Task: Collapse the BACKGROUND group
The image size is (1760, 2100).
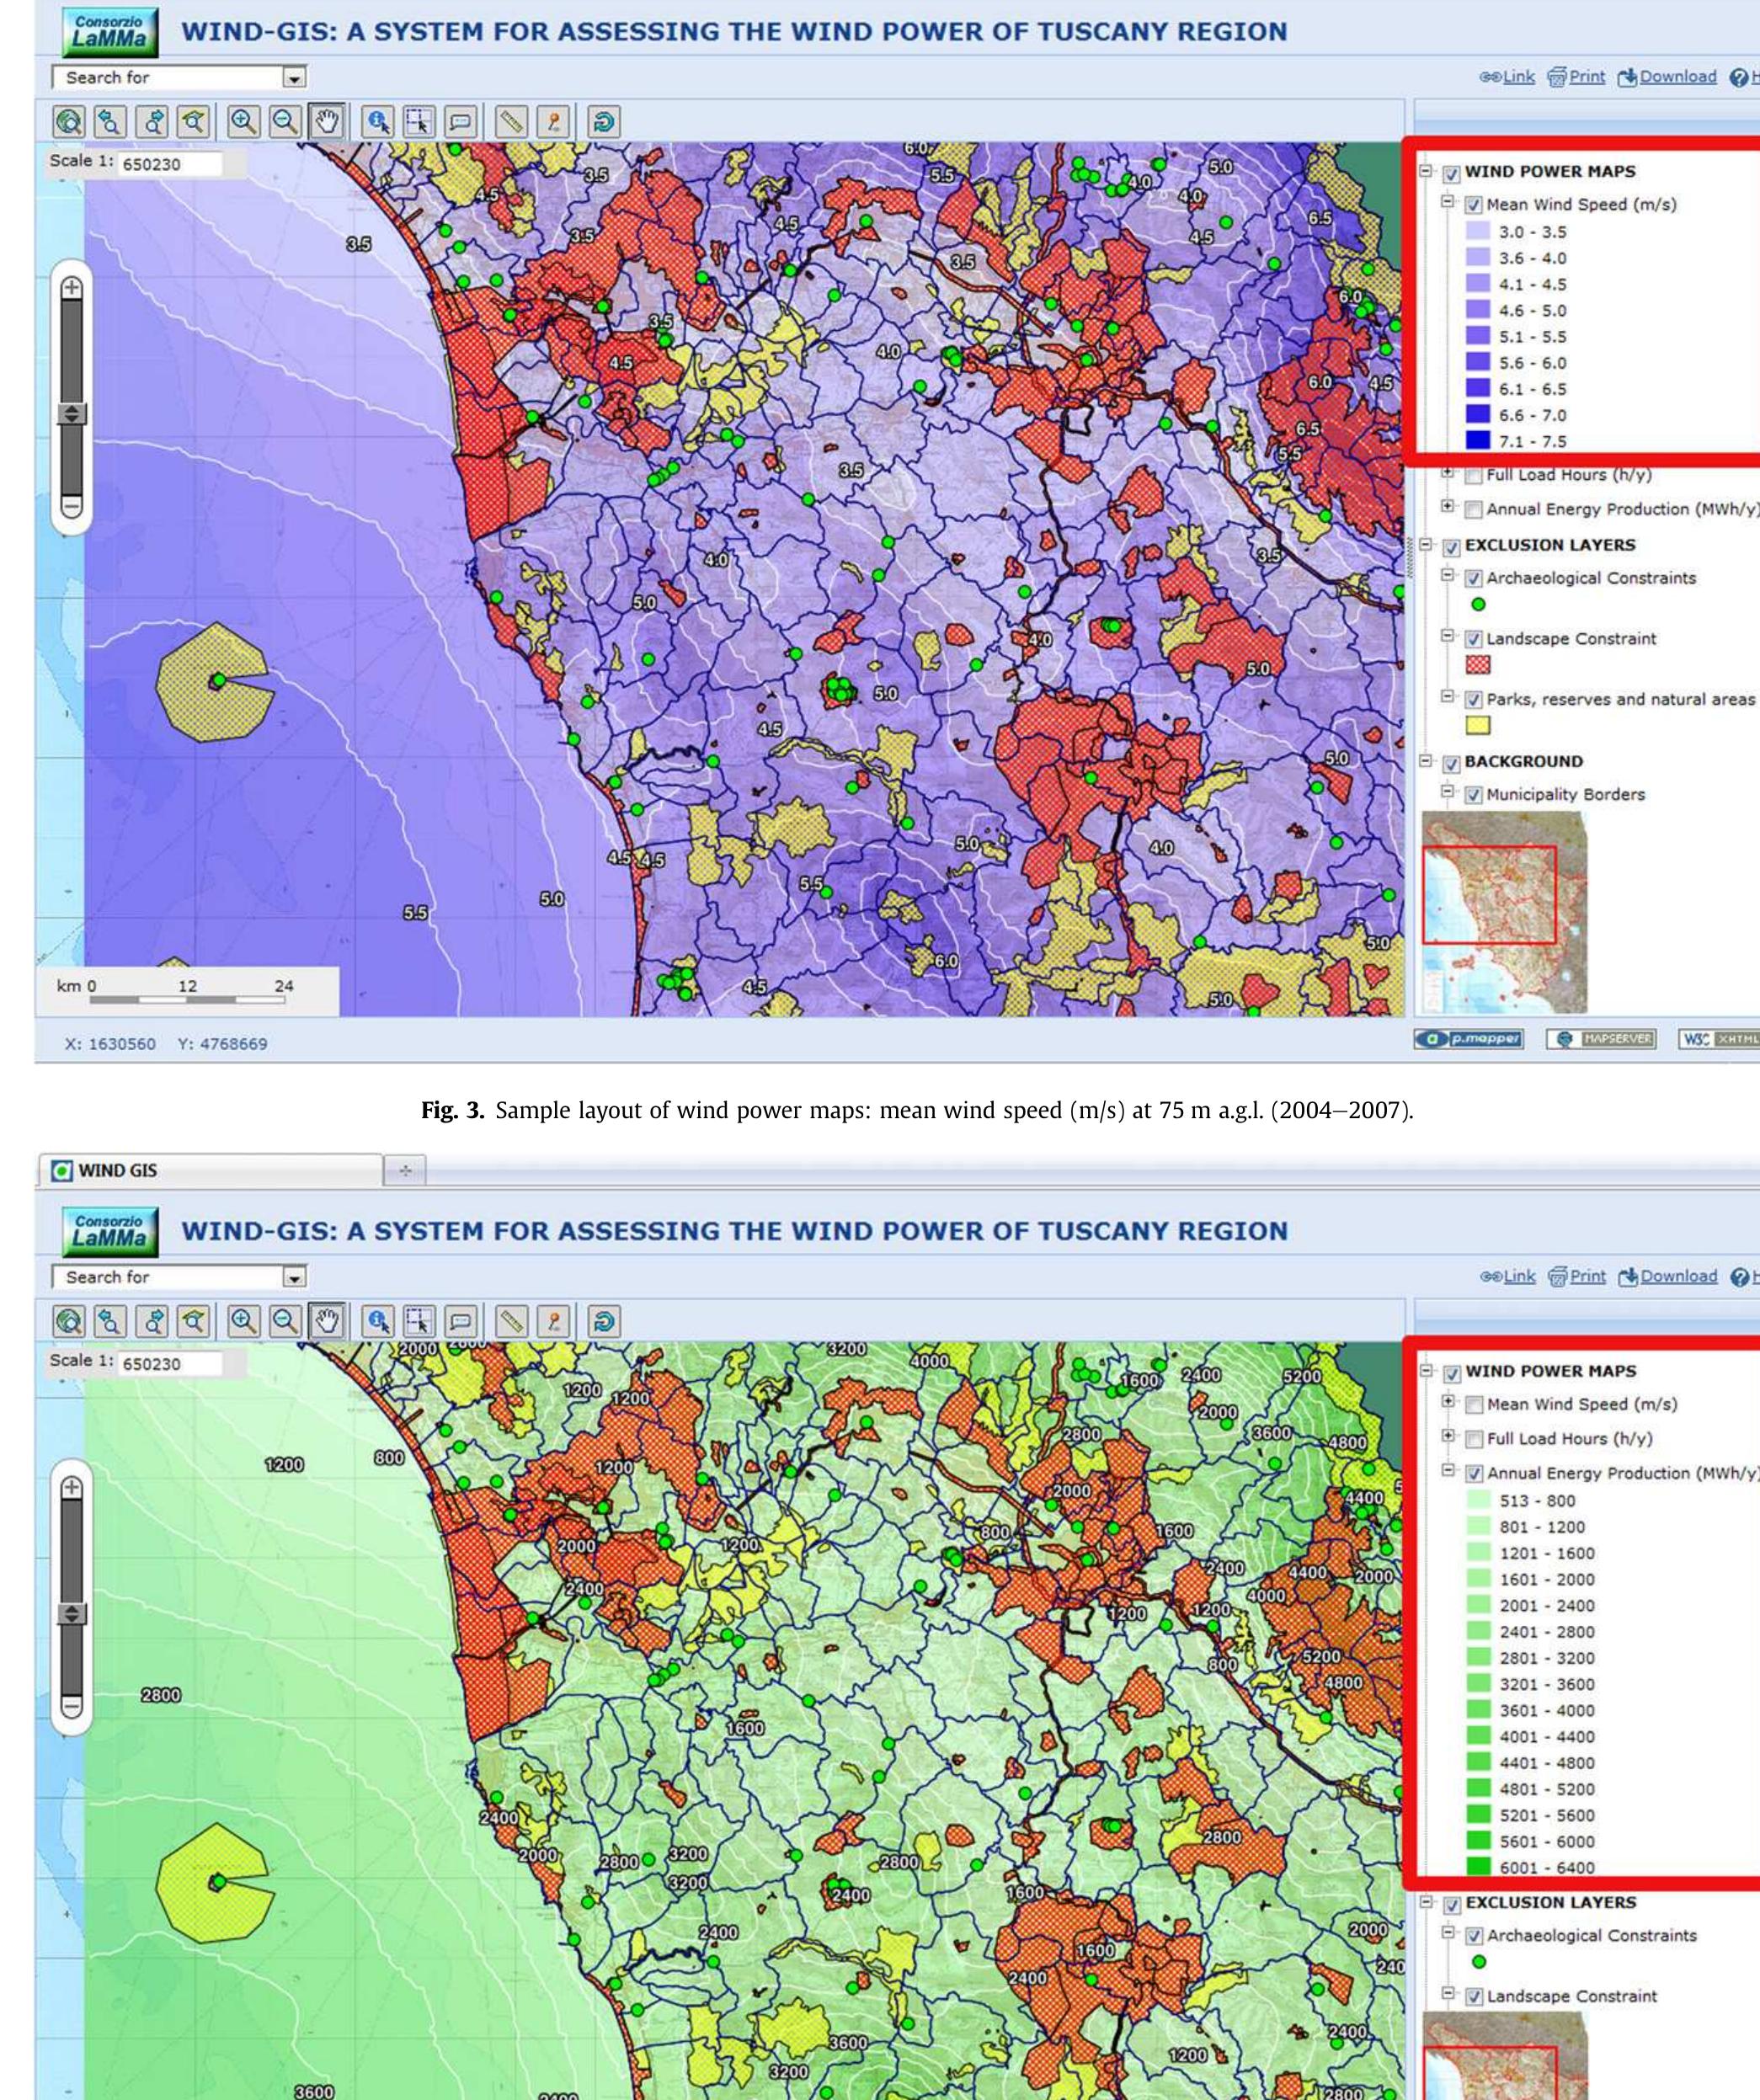Action: point(1426,761)
